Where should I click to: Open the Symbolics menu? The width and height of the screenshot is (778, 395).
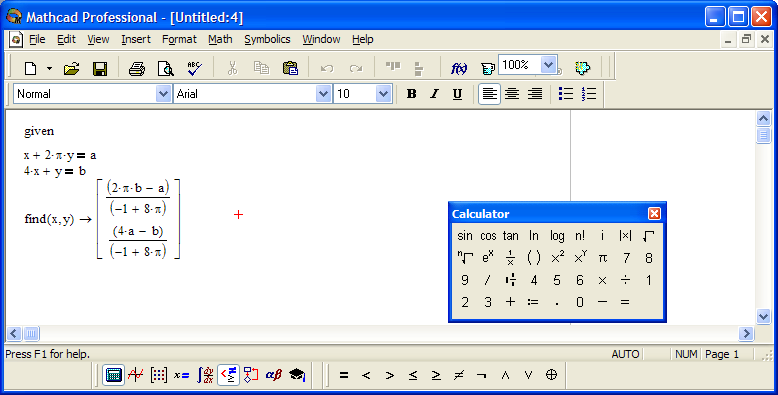click(267, 39)
